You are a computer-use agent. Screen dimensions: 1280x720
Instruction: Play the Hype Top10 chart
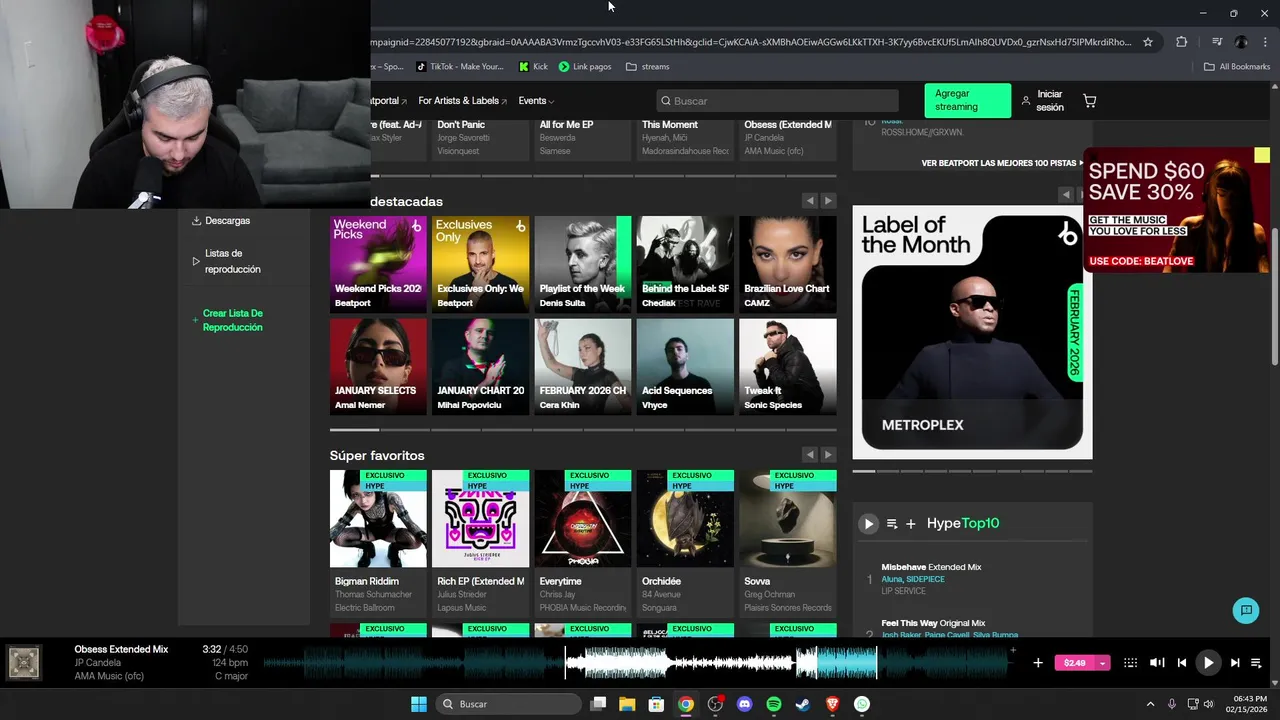pyautogui.click(x=868, y=523)
